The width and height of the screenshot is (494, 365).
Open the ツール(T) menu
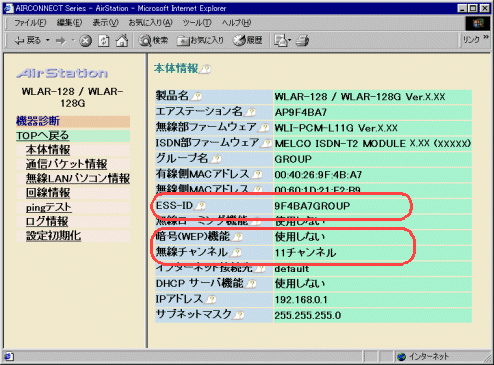pos(197,23)
